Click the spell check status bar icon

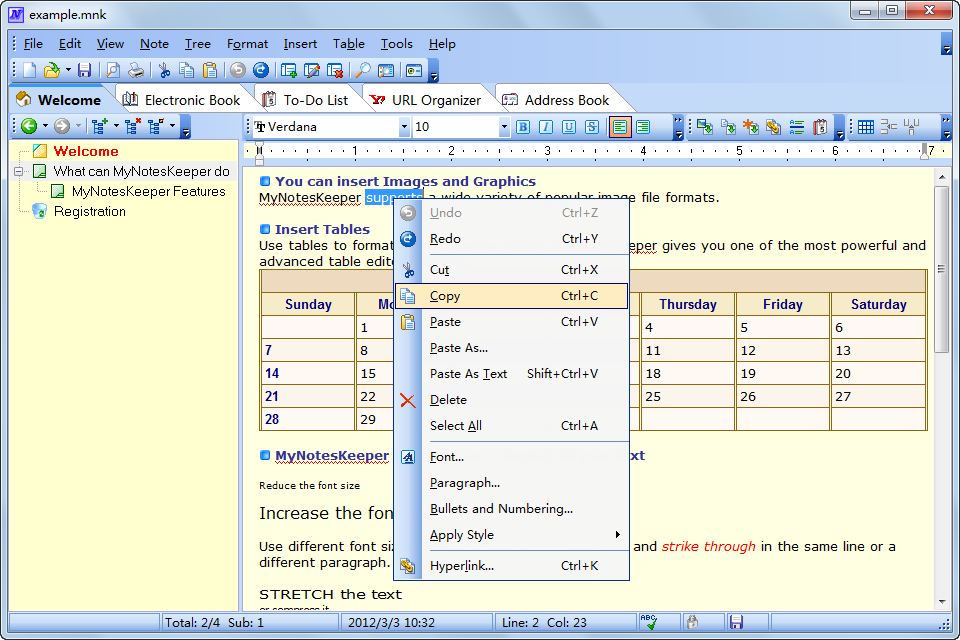point(649,622)
